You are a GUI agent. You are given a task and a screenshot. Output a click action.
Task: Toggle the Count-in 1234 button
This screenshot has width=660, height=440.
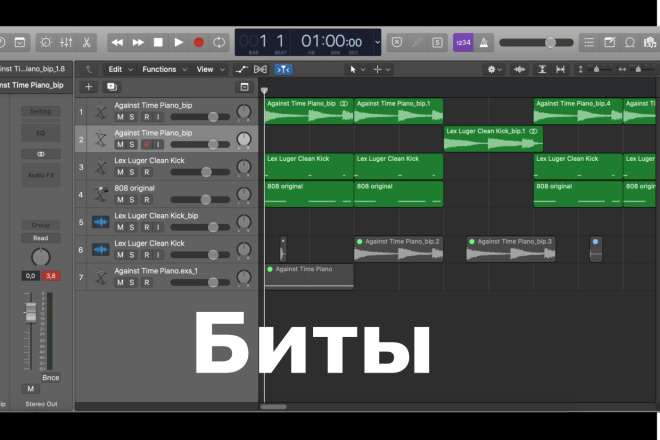(x=463, y=43)
